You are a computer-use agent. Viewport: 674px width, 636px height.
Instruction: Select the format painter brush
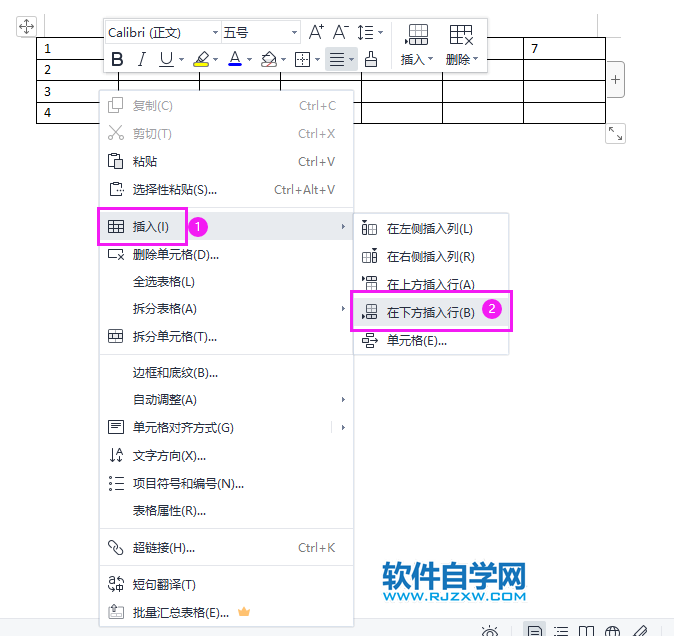[371, 59]
